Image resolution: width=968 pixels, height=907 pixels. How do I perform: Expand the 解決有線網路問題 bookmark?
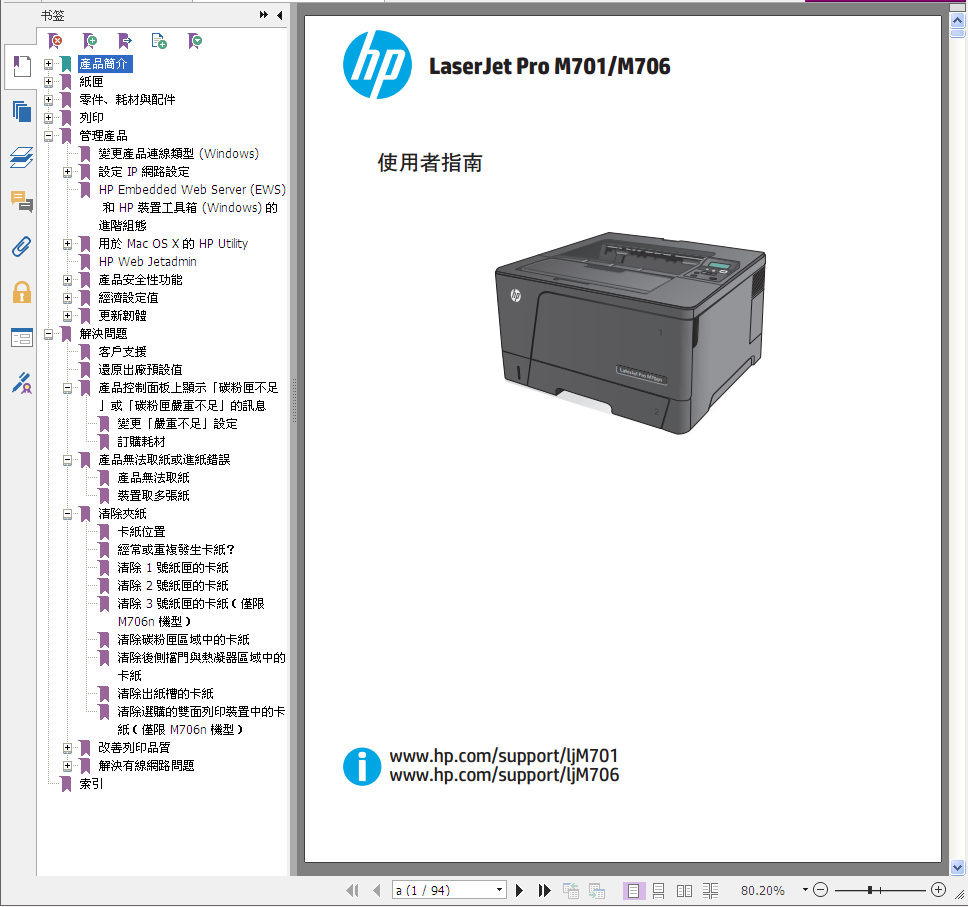coord(67,766)
